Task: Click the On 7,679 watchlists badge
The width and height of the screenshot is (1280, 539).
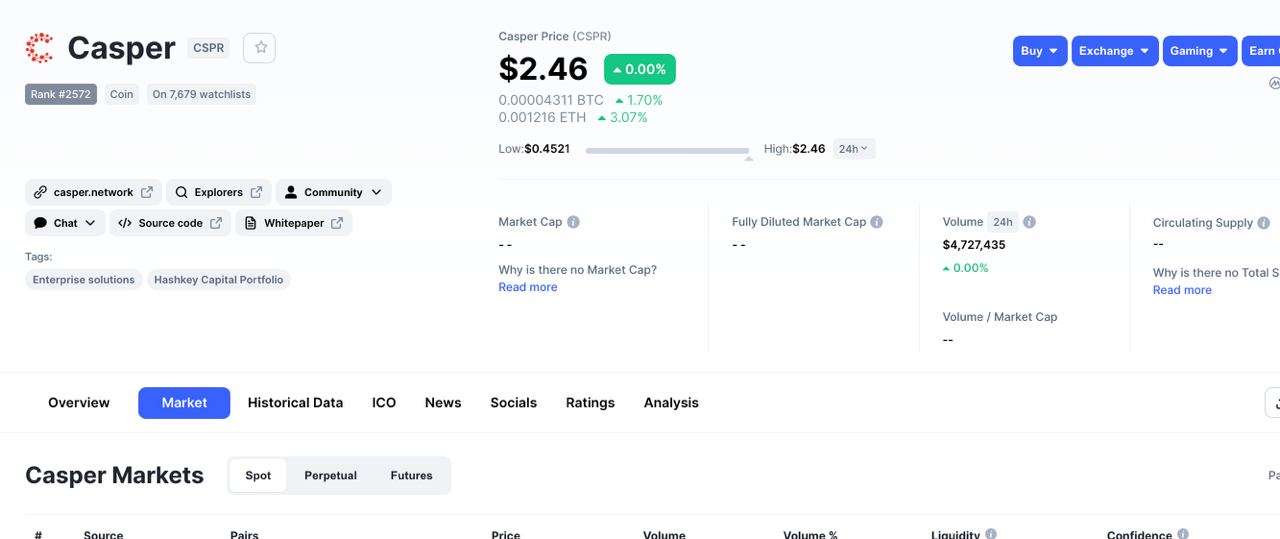Action: pyautogui.click(x=201, y=94)
